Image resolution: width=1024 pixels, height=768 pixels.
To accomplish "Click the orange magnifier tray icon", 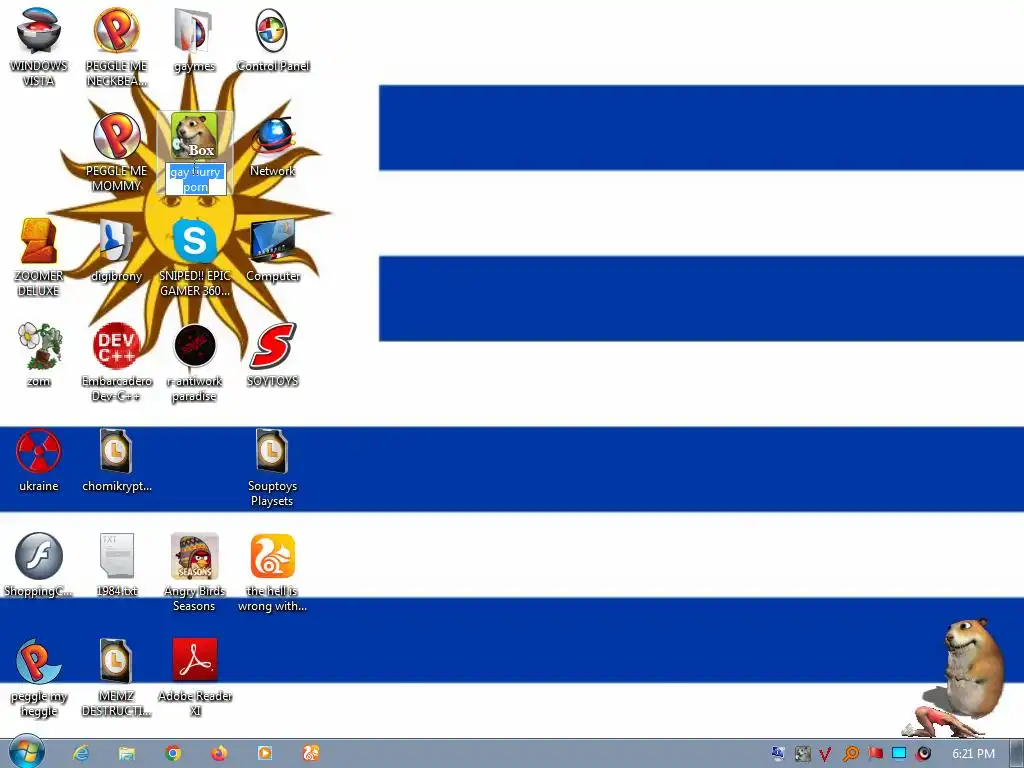I will (850, 754).
